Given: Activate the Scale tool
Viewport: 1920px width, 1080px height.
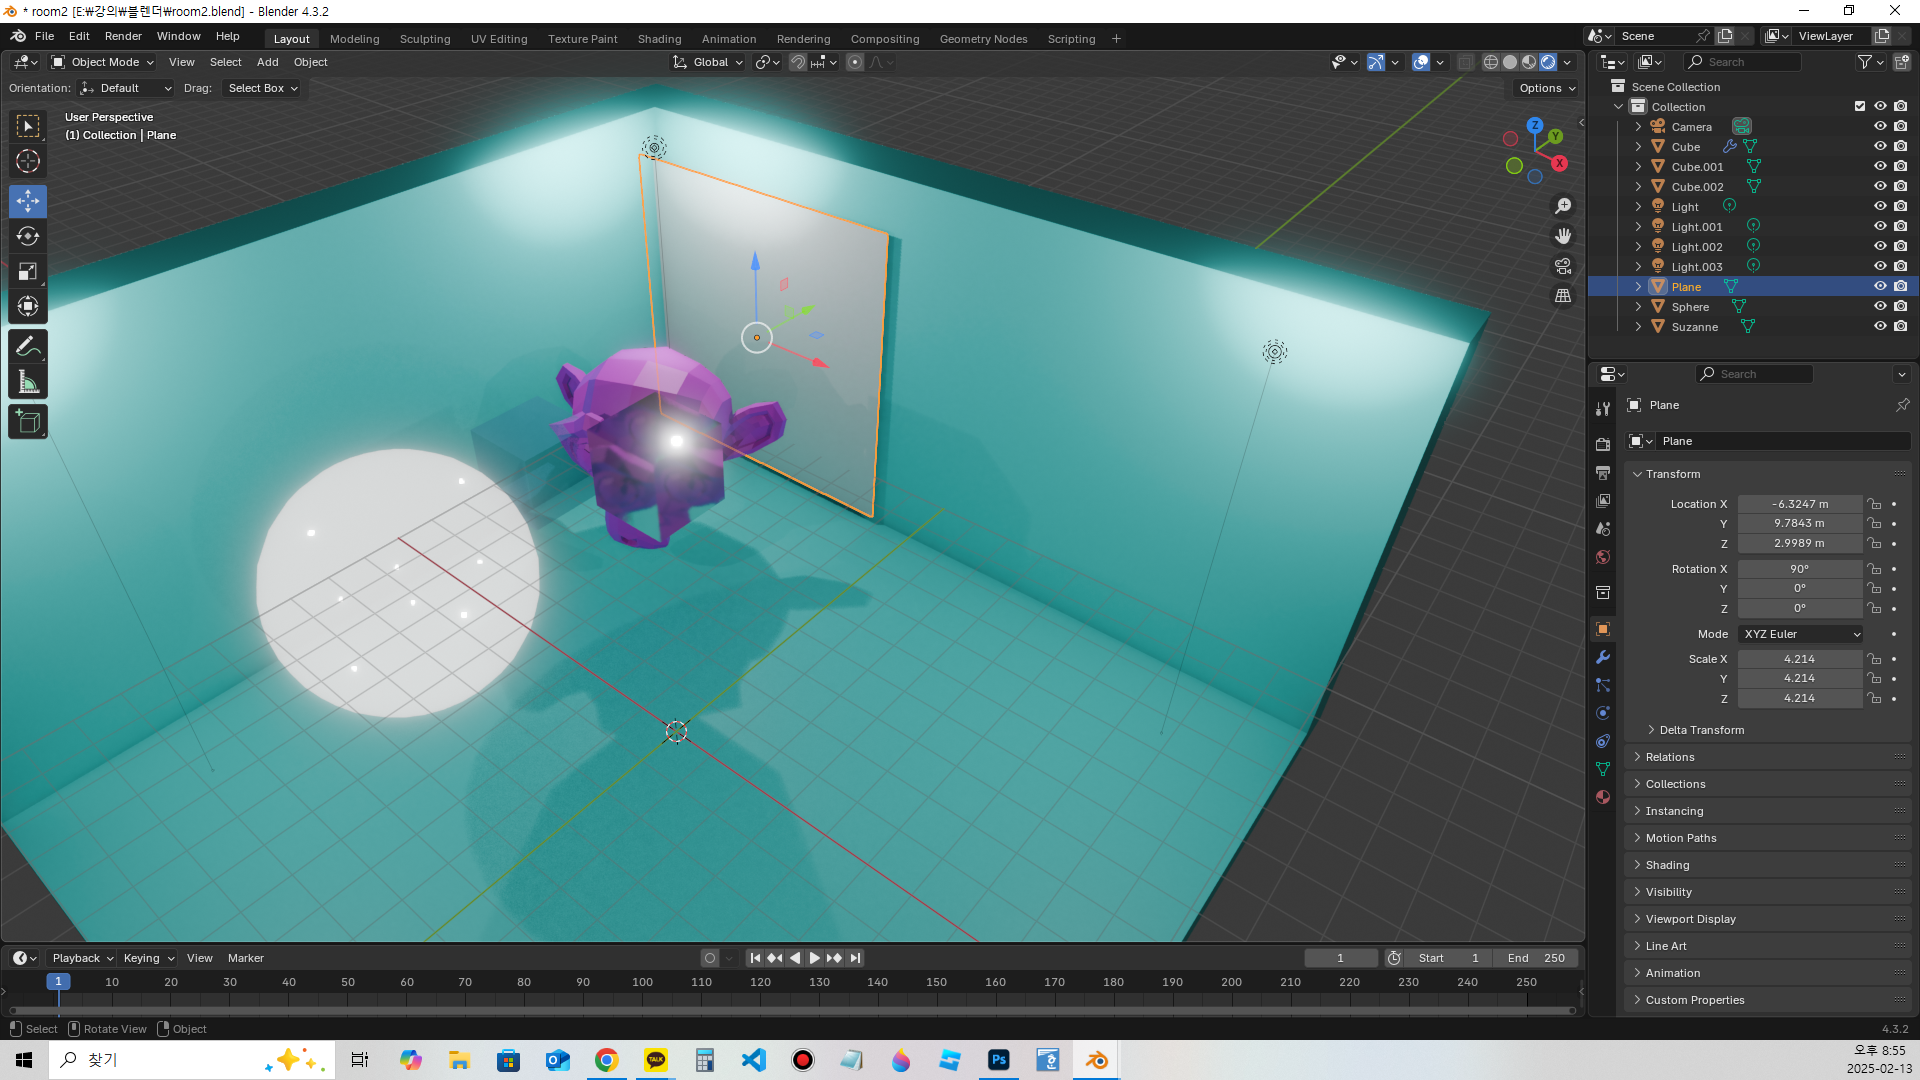Looking at the screenshot, I should pyautogui.click(x=28, y=271).
